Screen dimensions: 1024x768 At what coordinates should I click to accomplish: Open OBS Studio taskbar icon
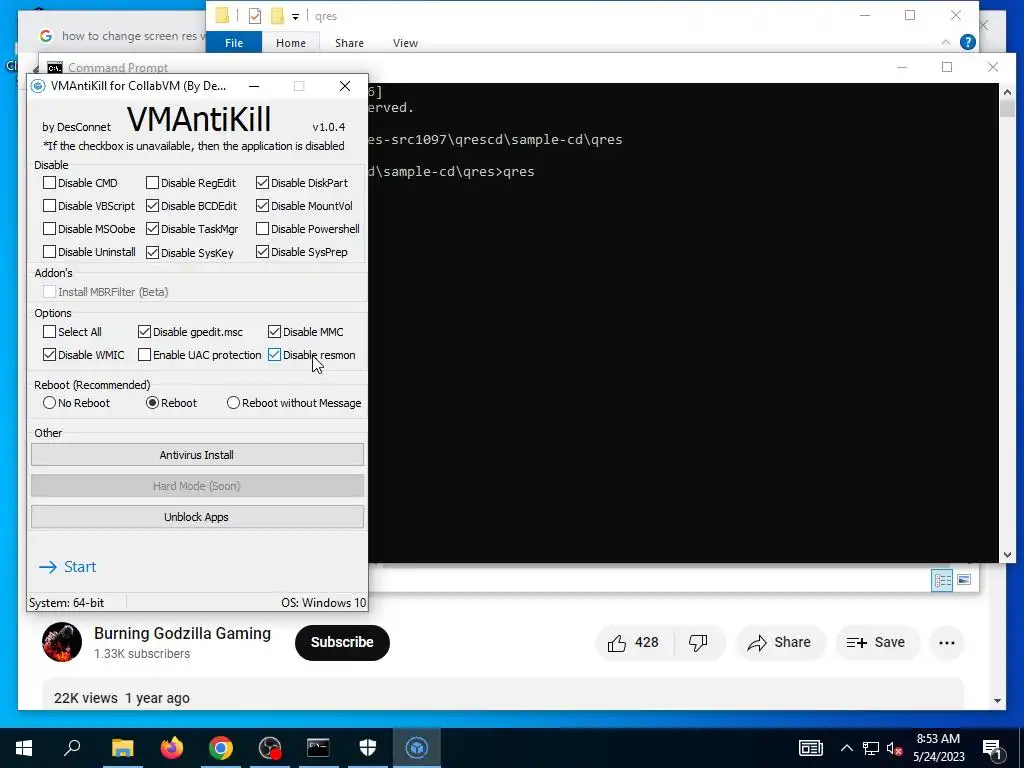coord(270,747)
